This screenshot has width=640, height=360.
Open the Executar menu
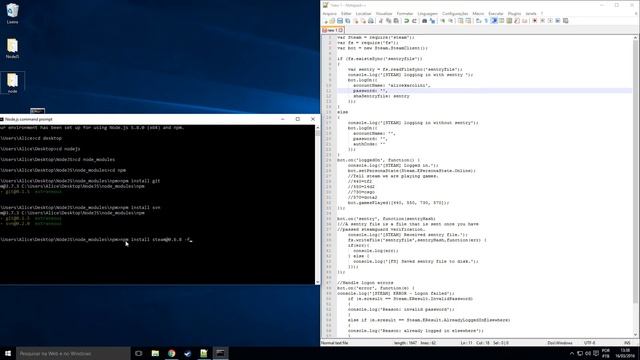point(496,13)
